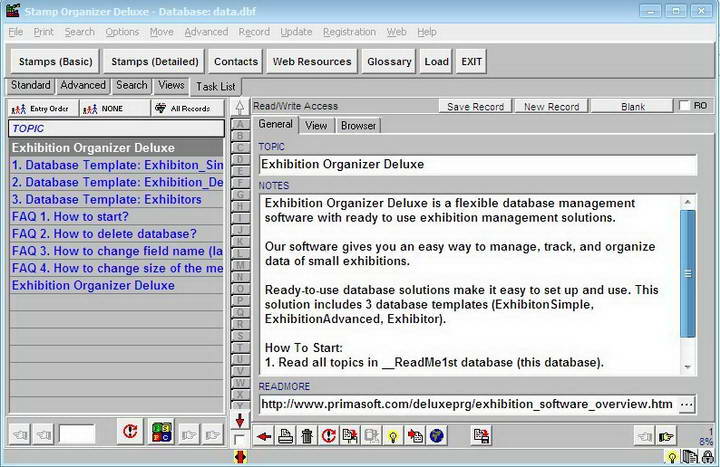Click the Stamps (Detailed) button

tap(155, 62)
